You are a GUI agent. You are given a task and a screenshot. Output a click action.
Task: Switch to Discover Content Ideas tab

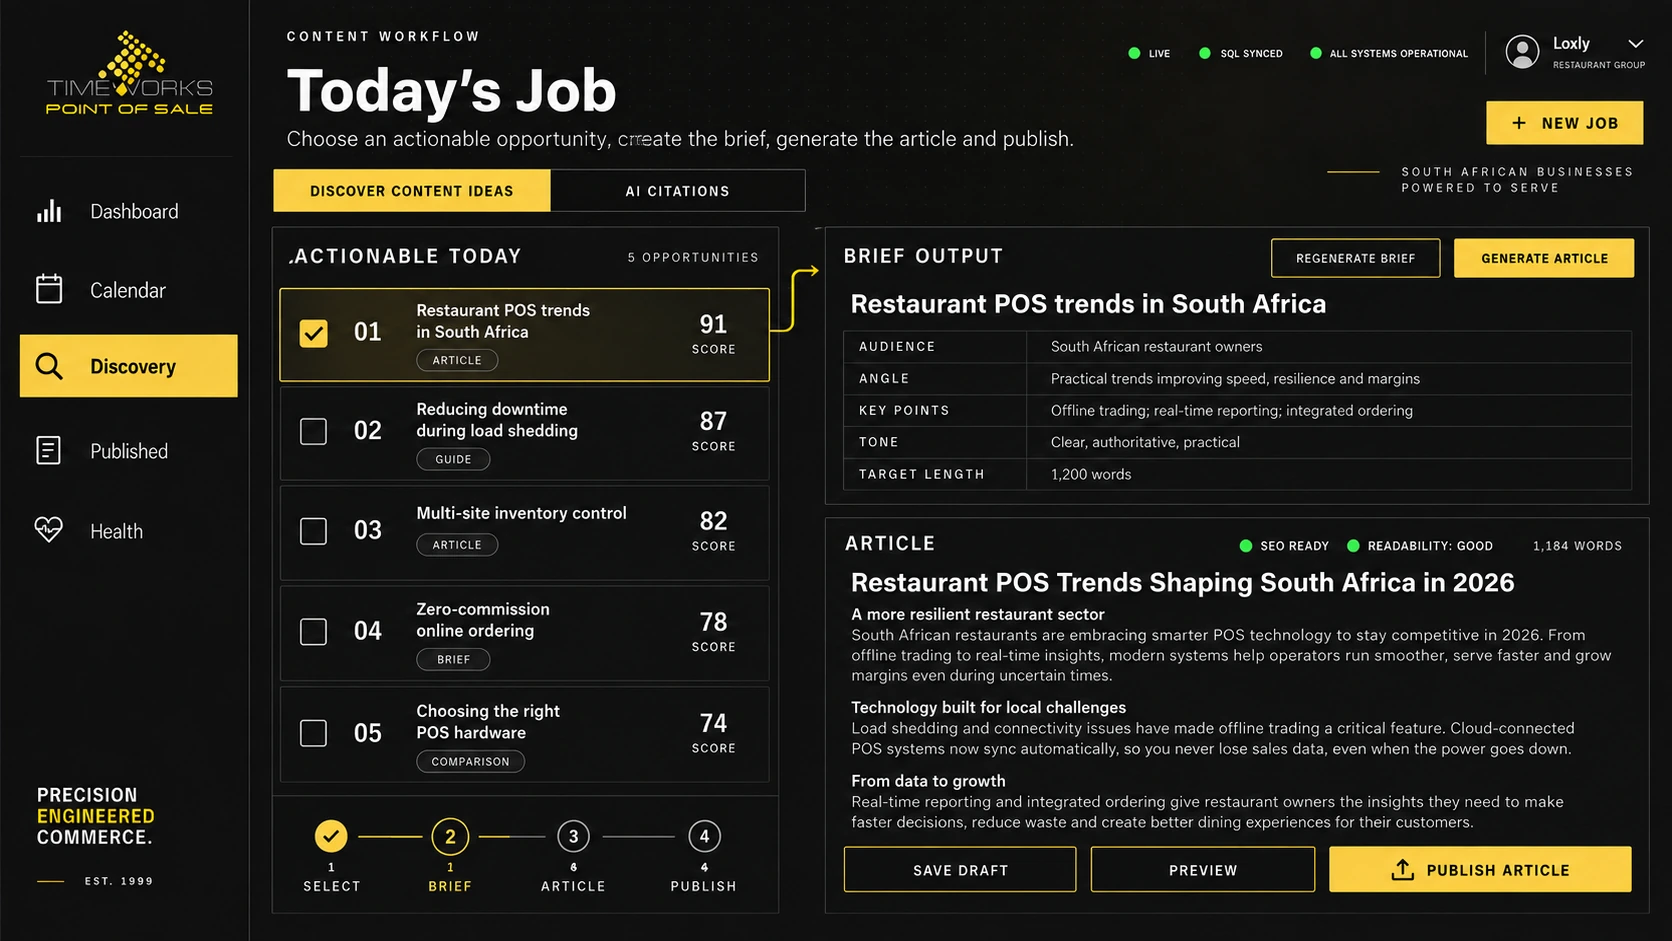pos(411,190)
